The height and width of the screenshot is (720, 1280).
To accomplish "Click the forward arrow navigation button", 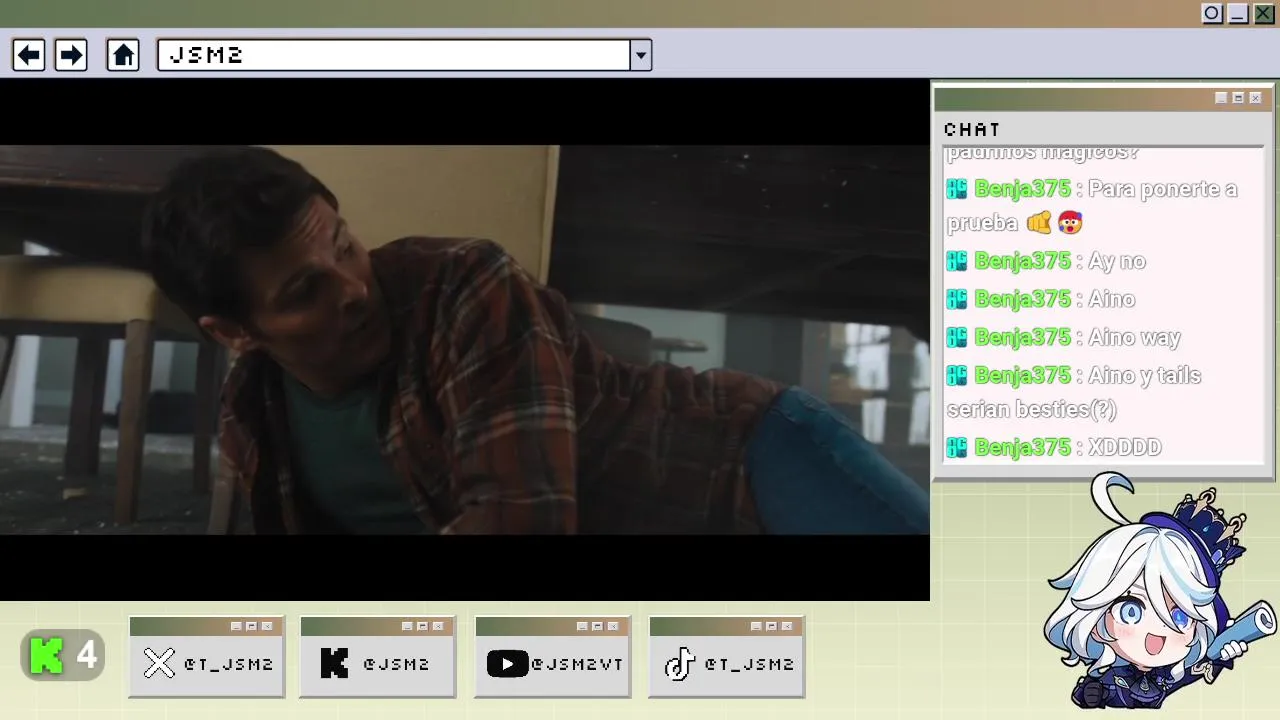I will (x=71, y=55).
